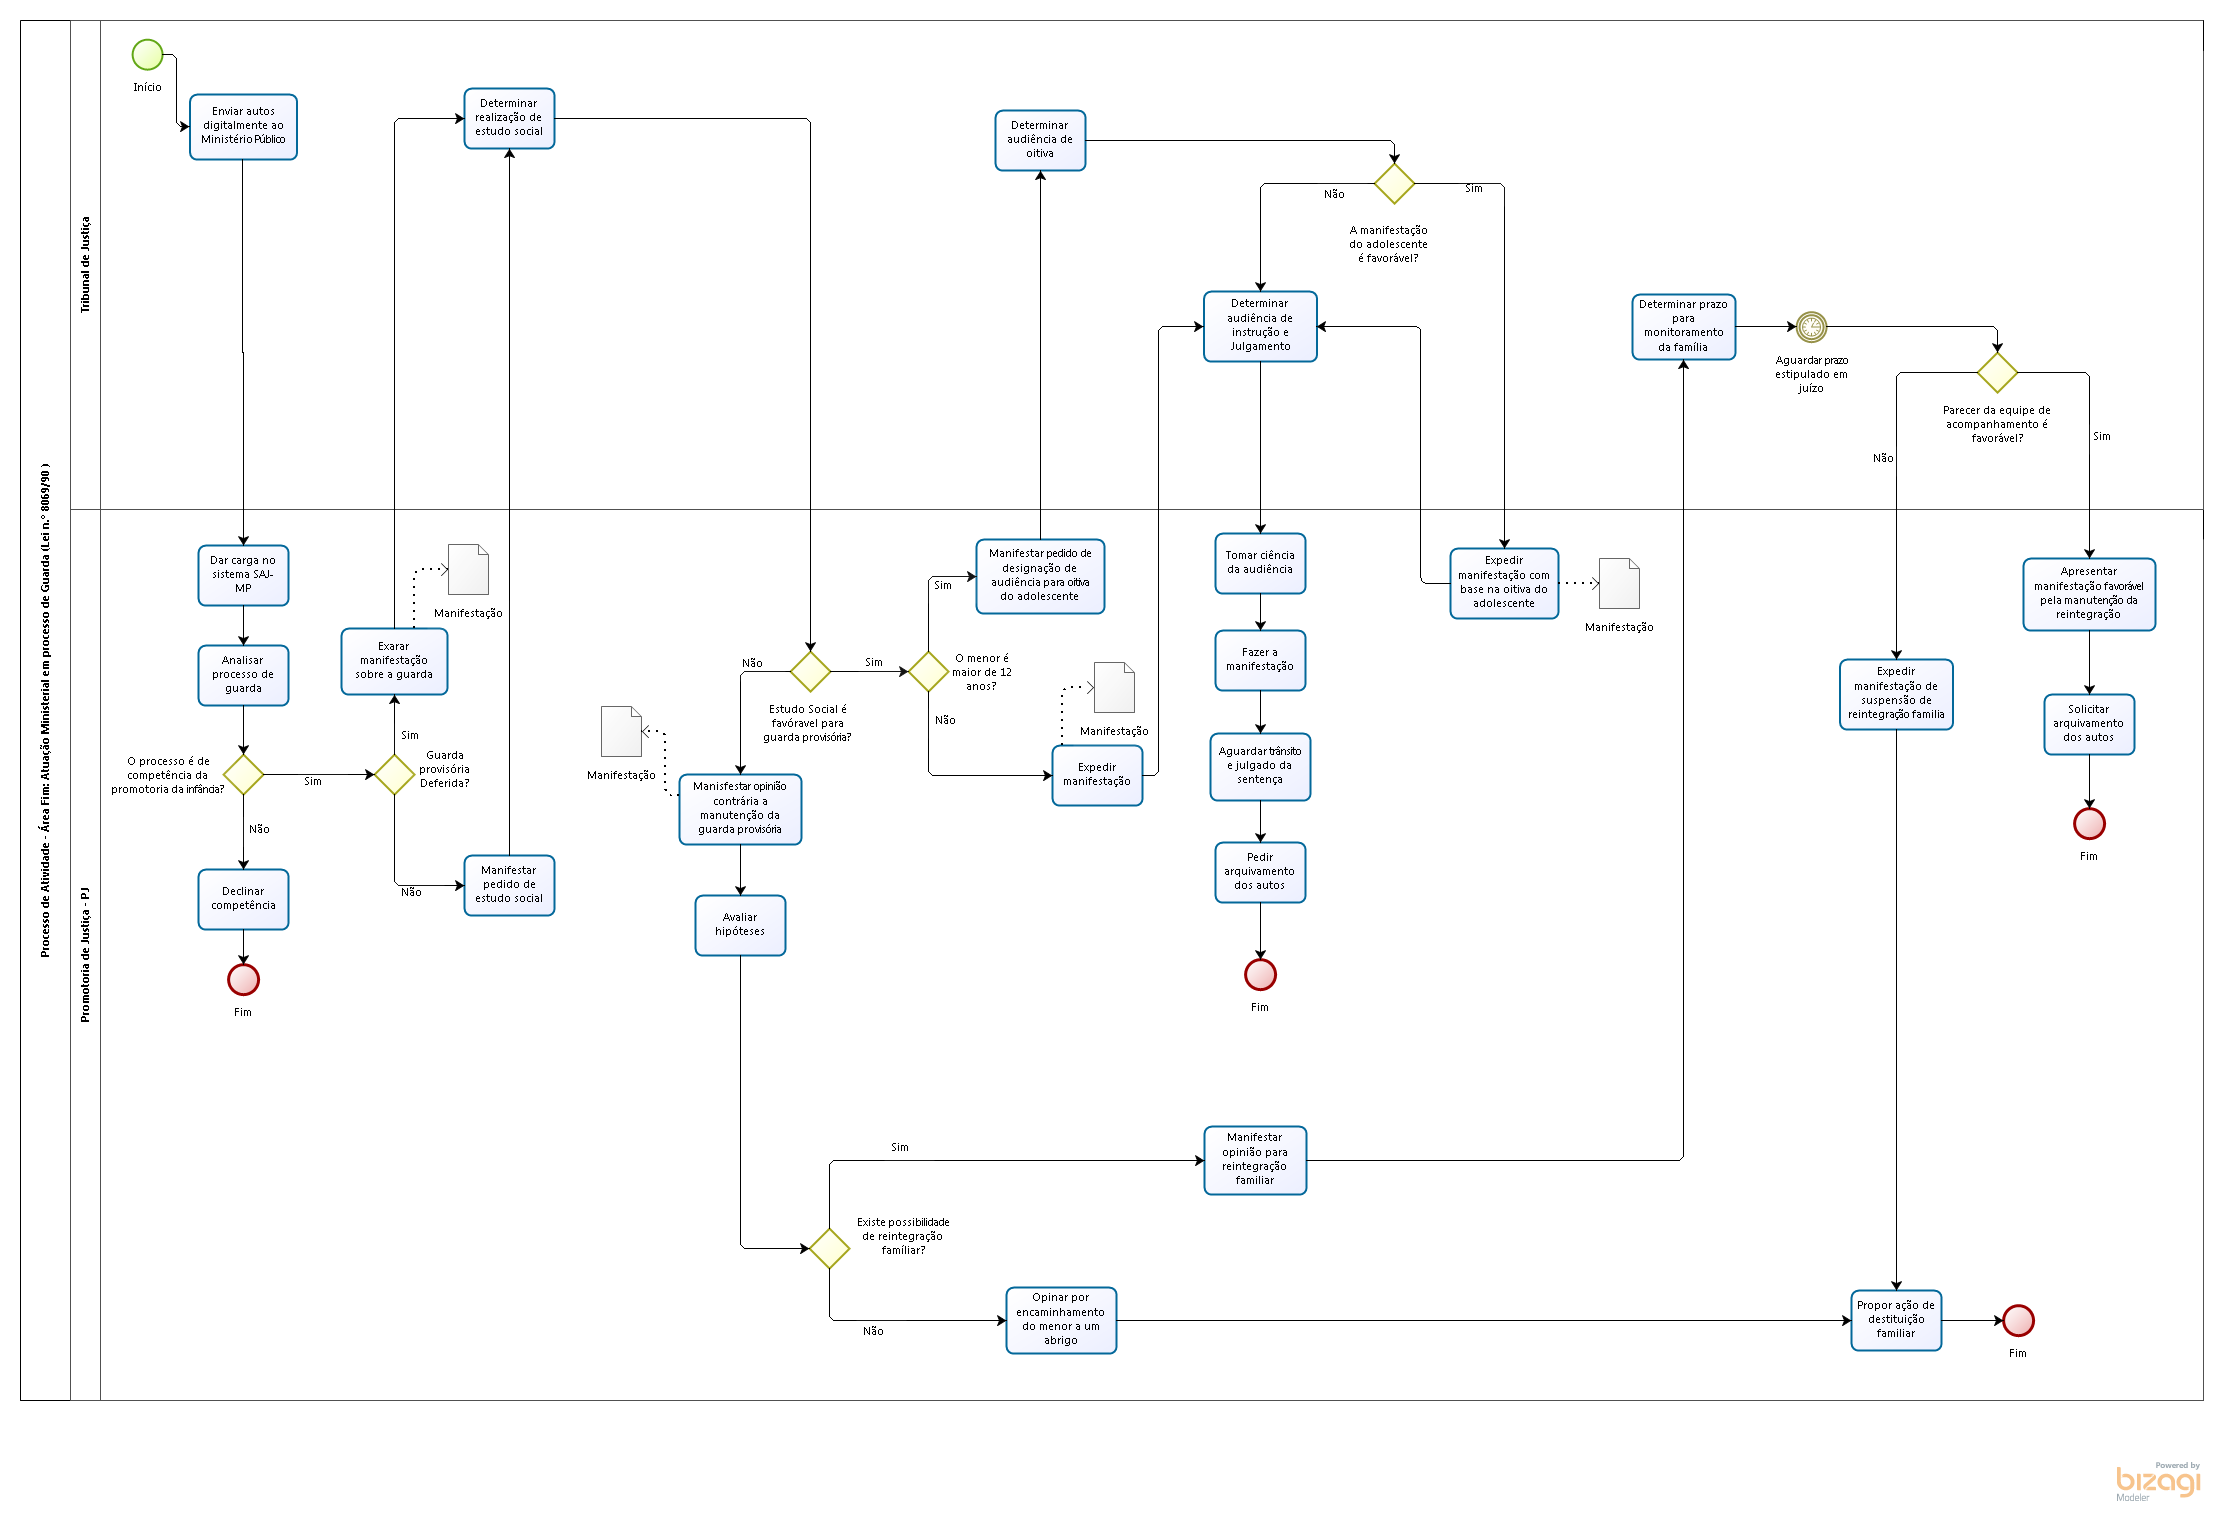The image size is (2223, 1513).
Task: Click the gateway 'Guarda provisória Deferida?' diamond
Action: 394,774
